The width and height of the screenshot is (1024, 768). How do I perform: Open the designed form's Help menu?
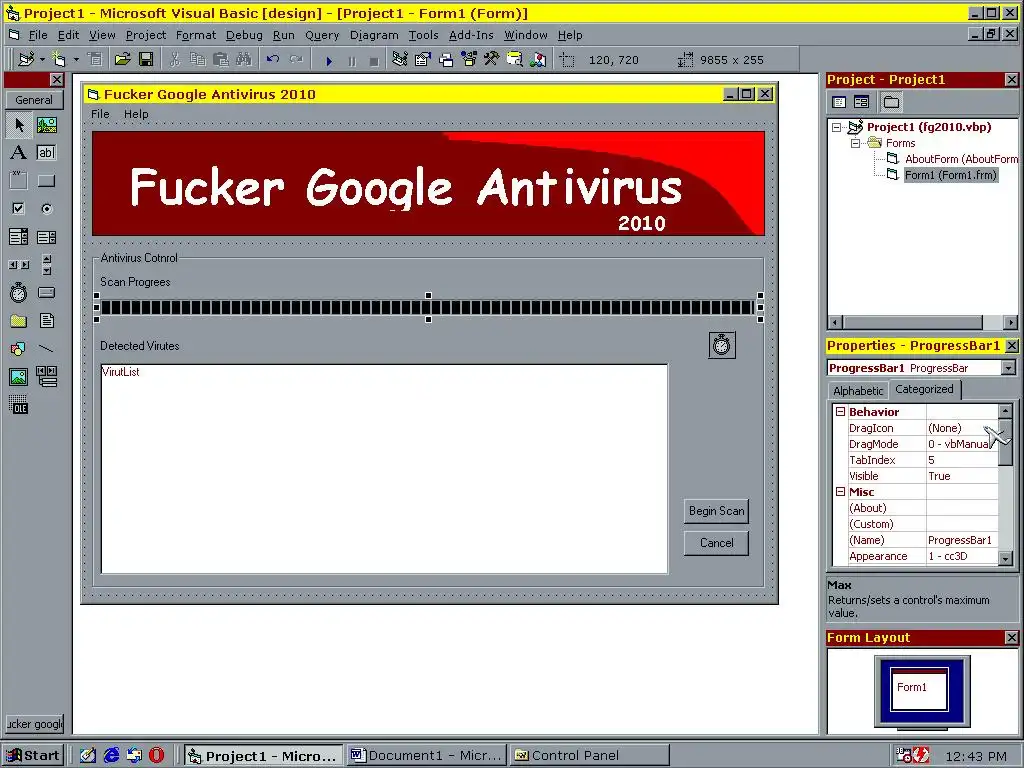136,114
